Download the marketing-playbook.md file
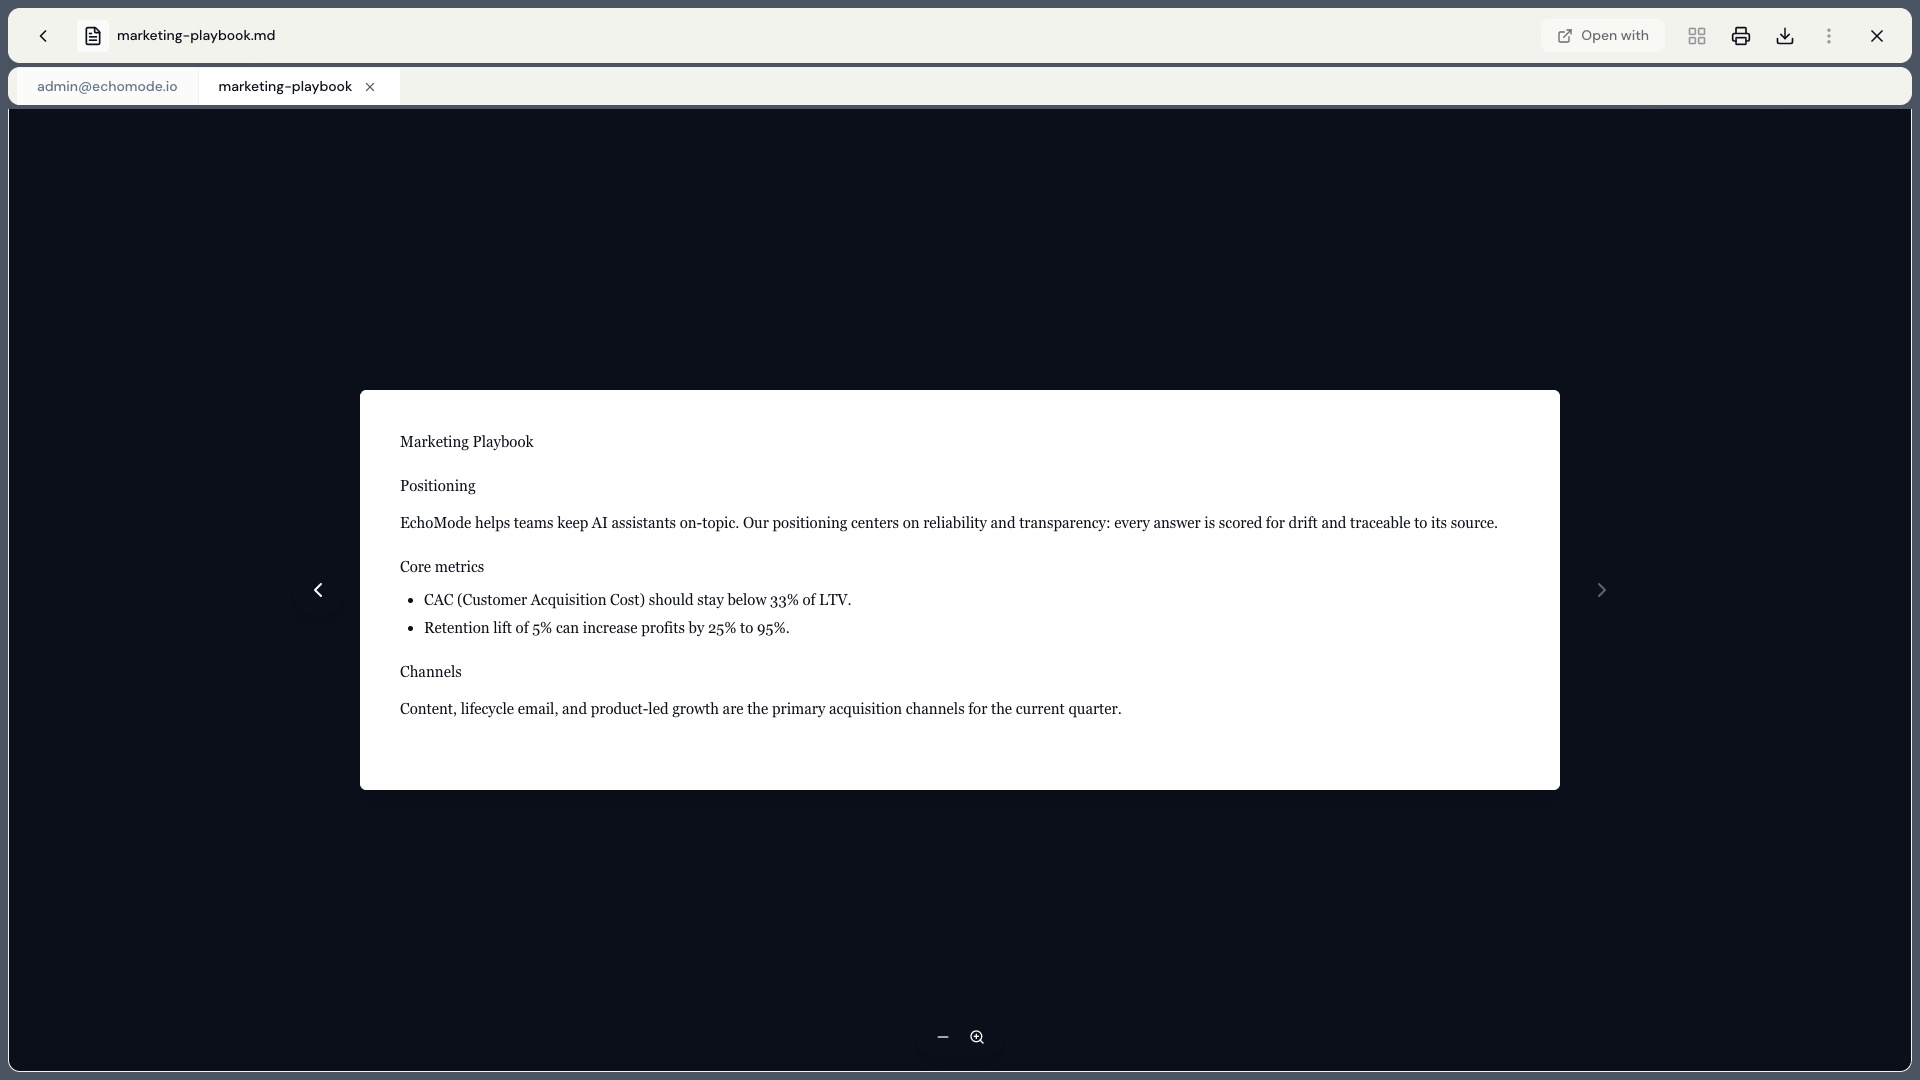1920x1080 pixels. coord(1785,36)
